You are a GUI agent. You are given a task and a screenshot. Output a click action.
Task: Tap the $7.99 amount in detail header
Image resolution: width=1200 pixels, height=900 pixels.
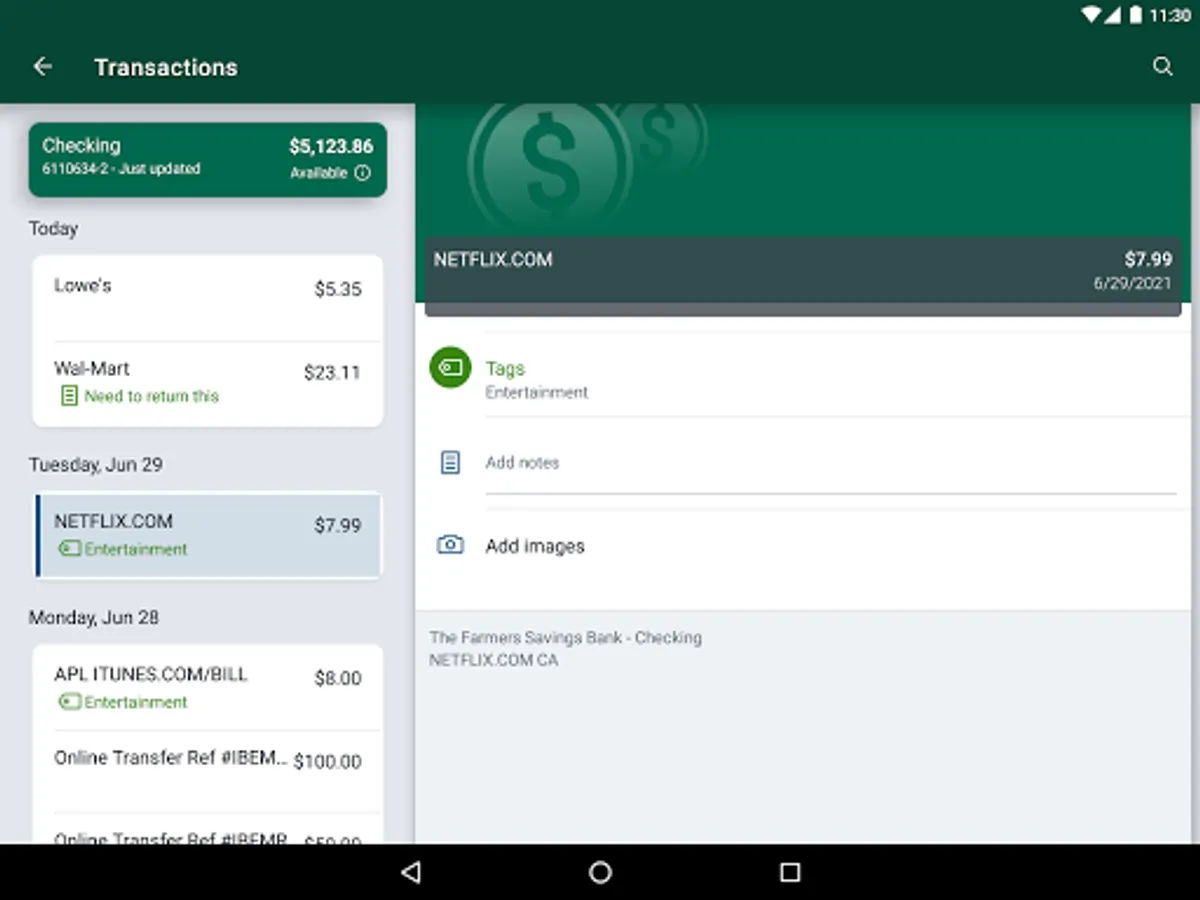tap(1148, 260)
